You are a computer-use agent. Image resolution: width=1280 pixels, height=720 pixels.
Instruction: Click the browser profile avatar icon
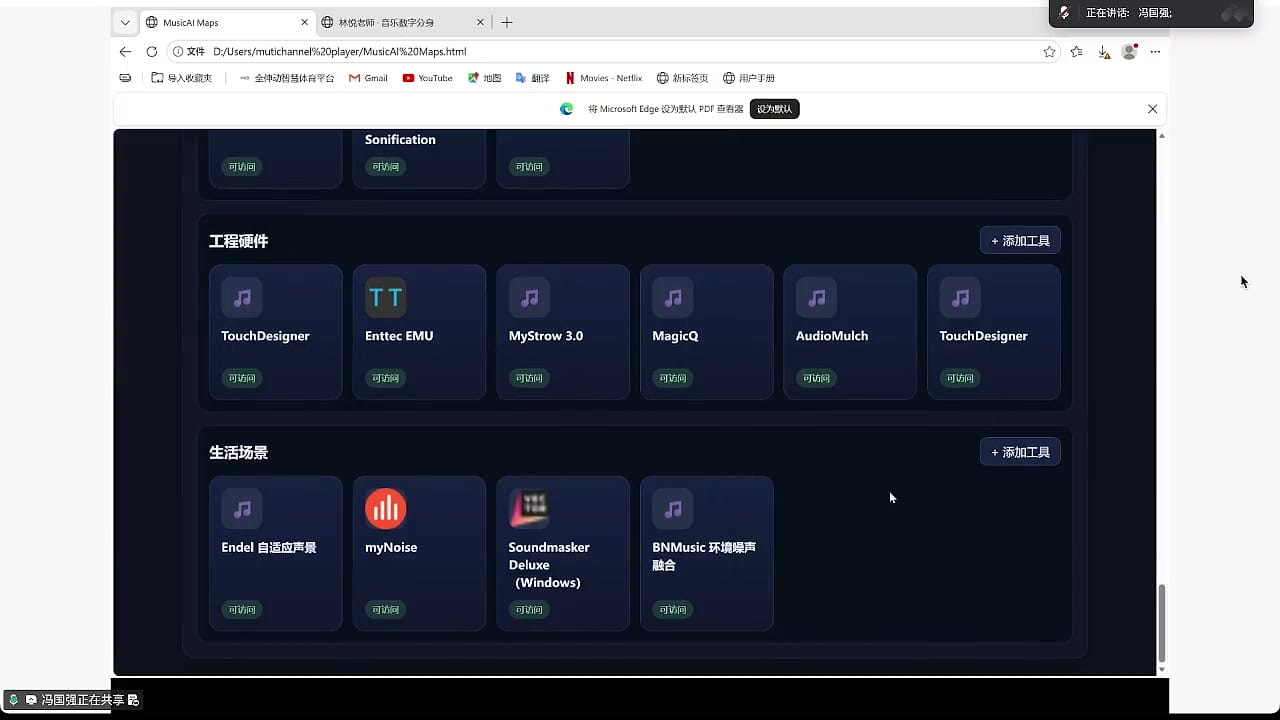click(1129, 51)
